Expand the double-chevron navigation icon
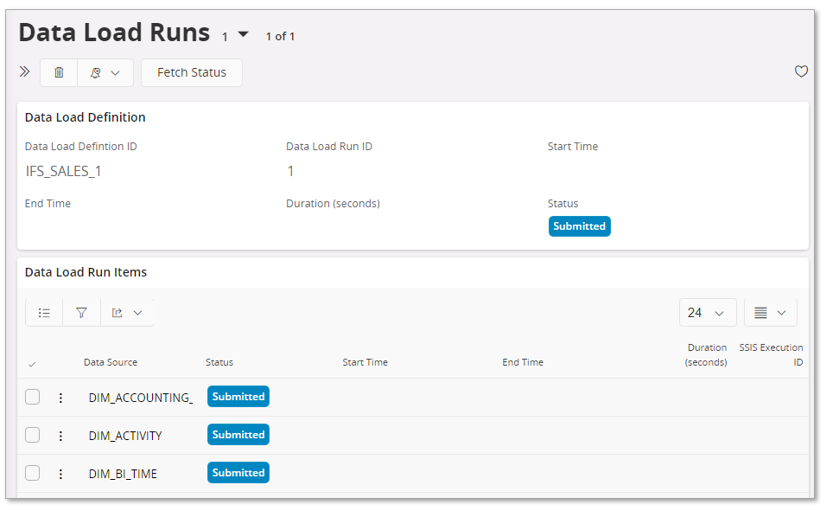The height and width of the screenshot is (514, 824). (x=25, y=72)
